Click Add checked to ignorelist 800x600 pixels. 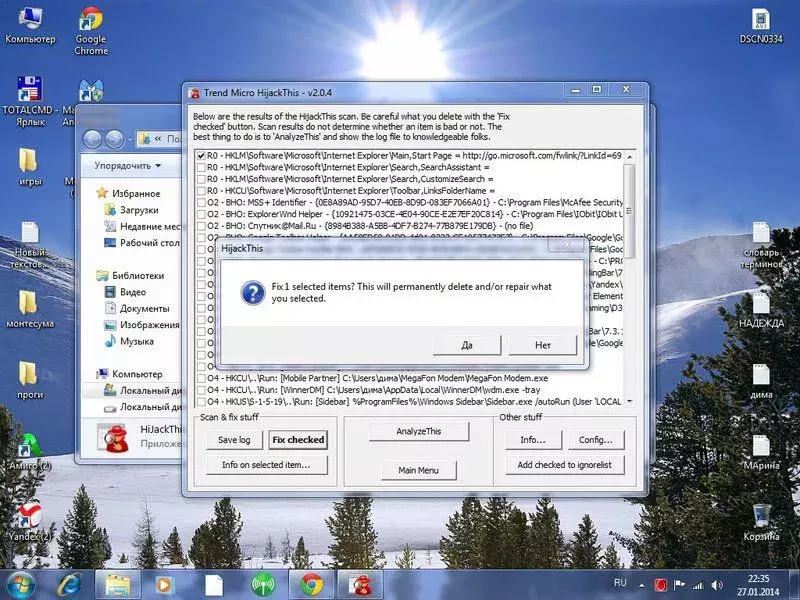(x=565, y=465)
